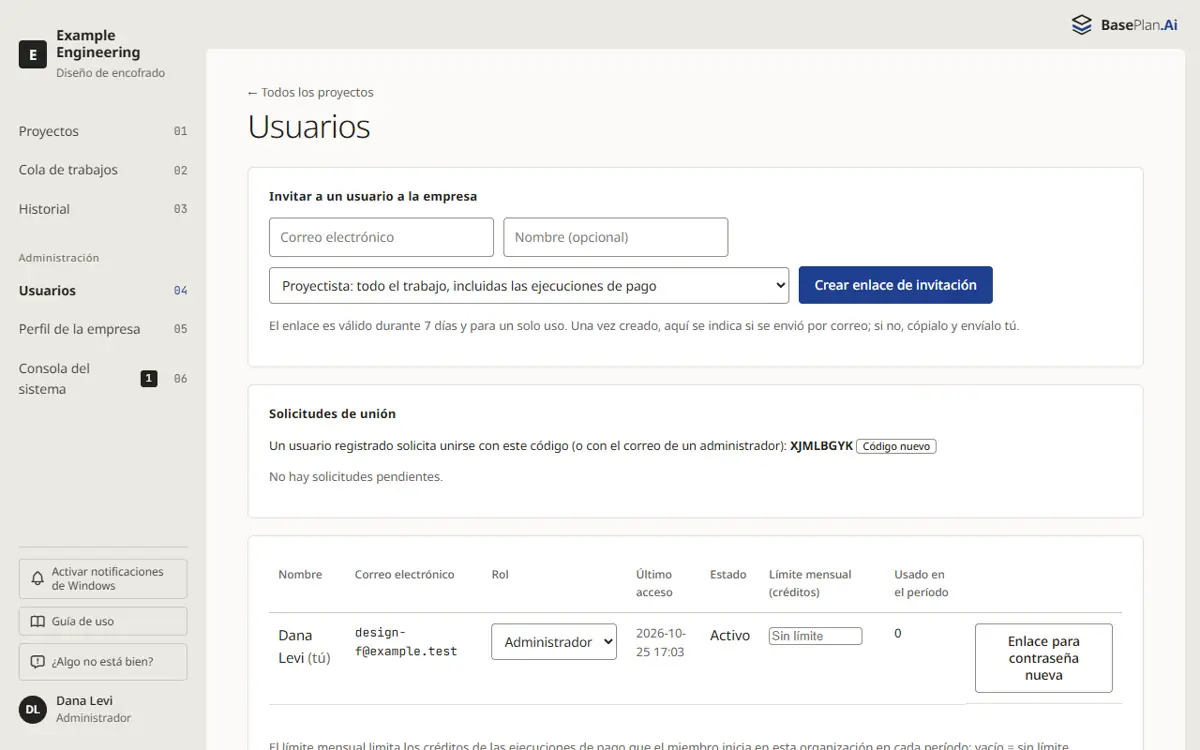Click the Invitar a un usuario heading

coord(373,196)
